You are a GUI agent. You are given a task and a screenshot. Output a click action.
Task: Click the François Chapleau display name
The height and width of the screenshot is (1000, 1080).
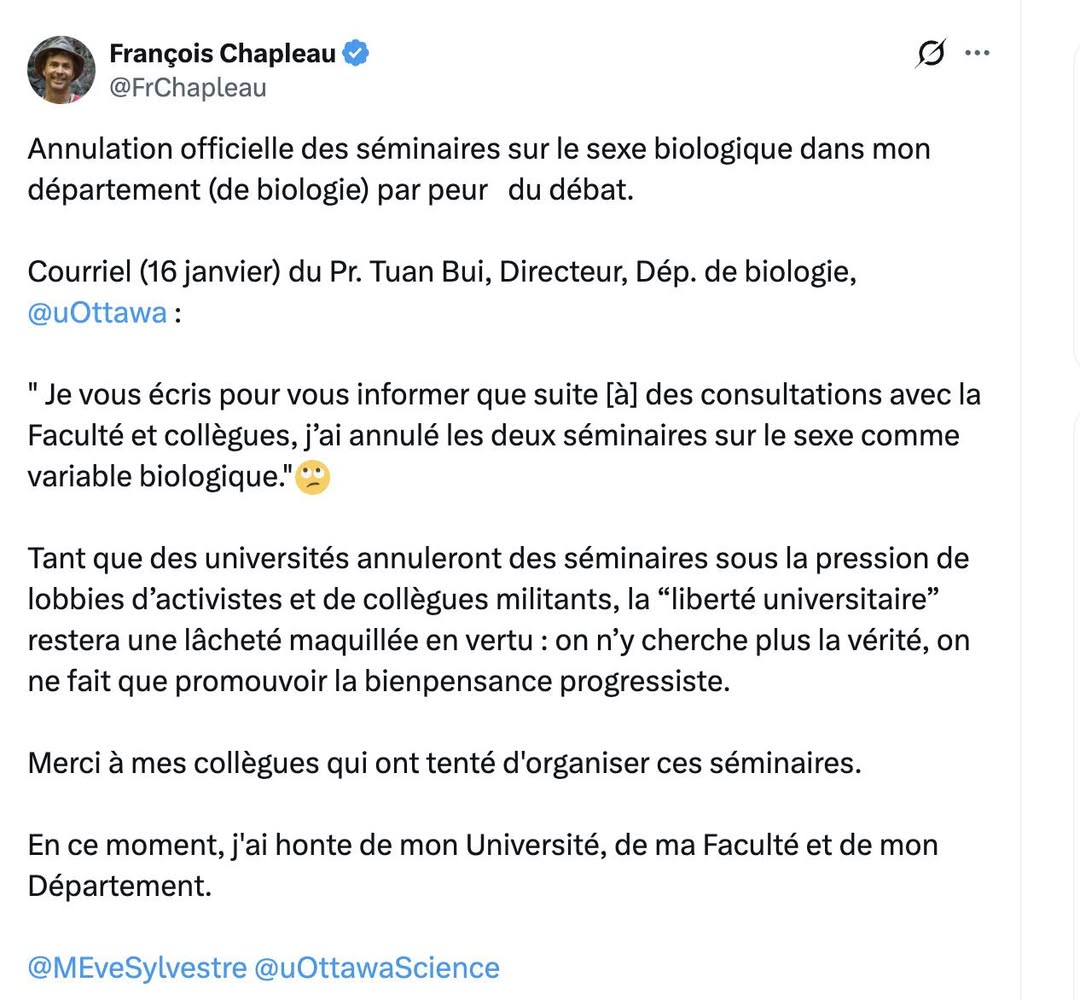(x=222, y=53)
